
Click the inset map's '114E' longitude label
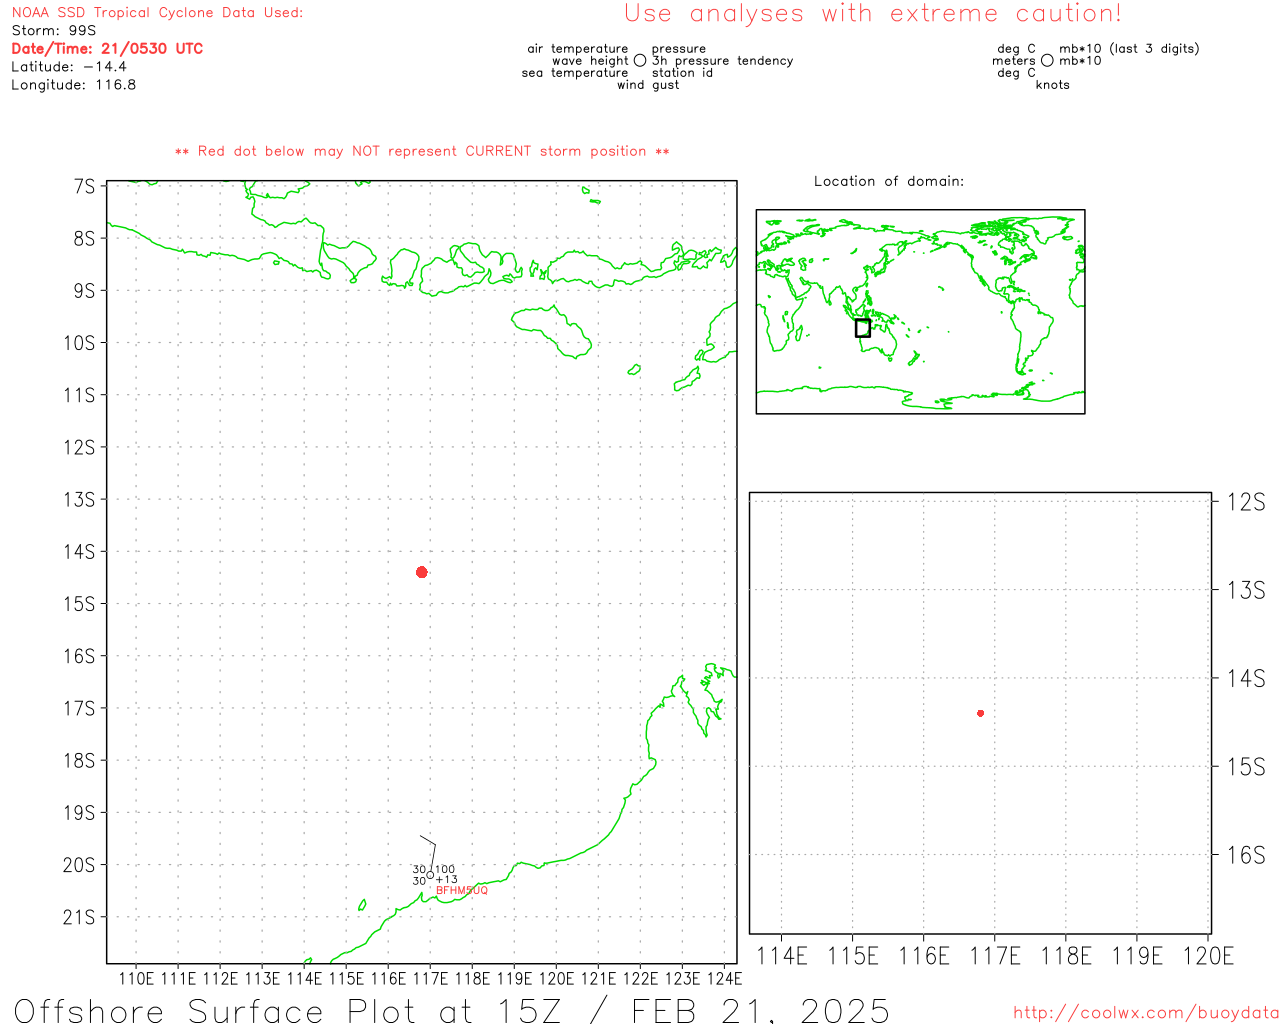pyautogui.click(x=782, y=956)
